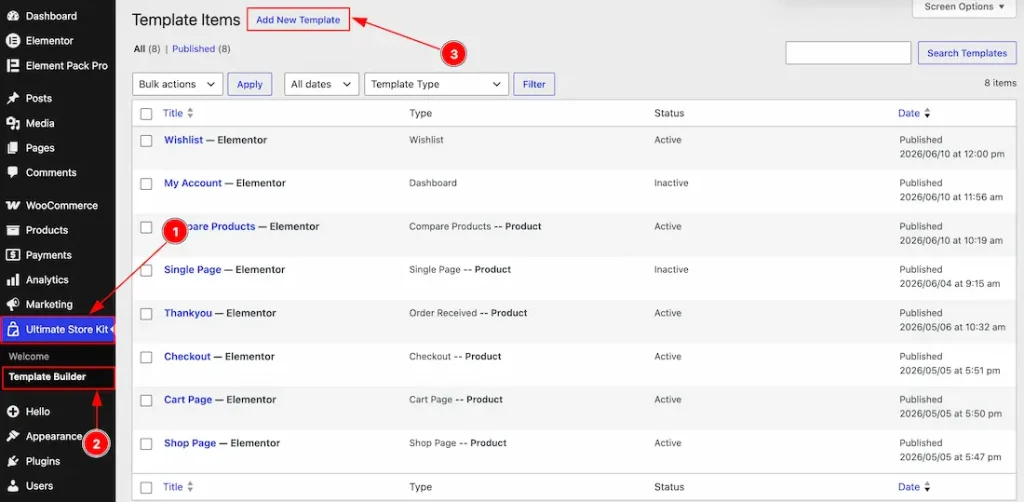Image resolution: width=1024 pixels, height=502 pixels.
Task: Click the Posts pin icon
Action: 12,99
